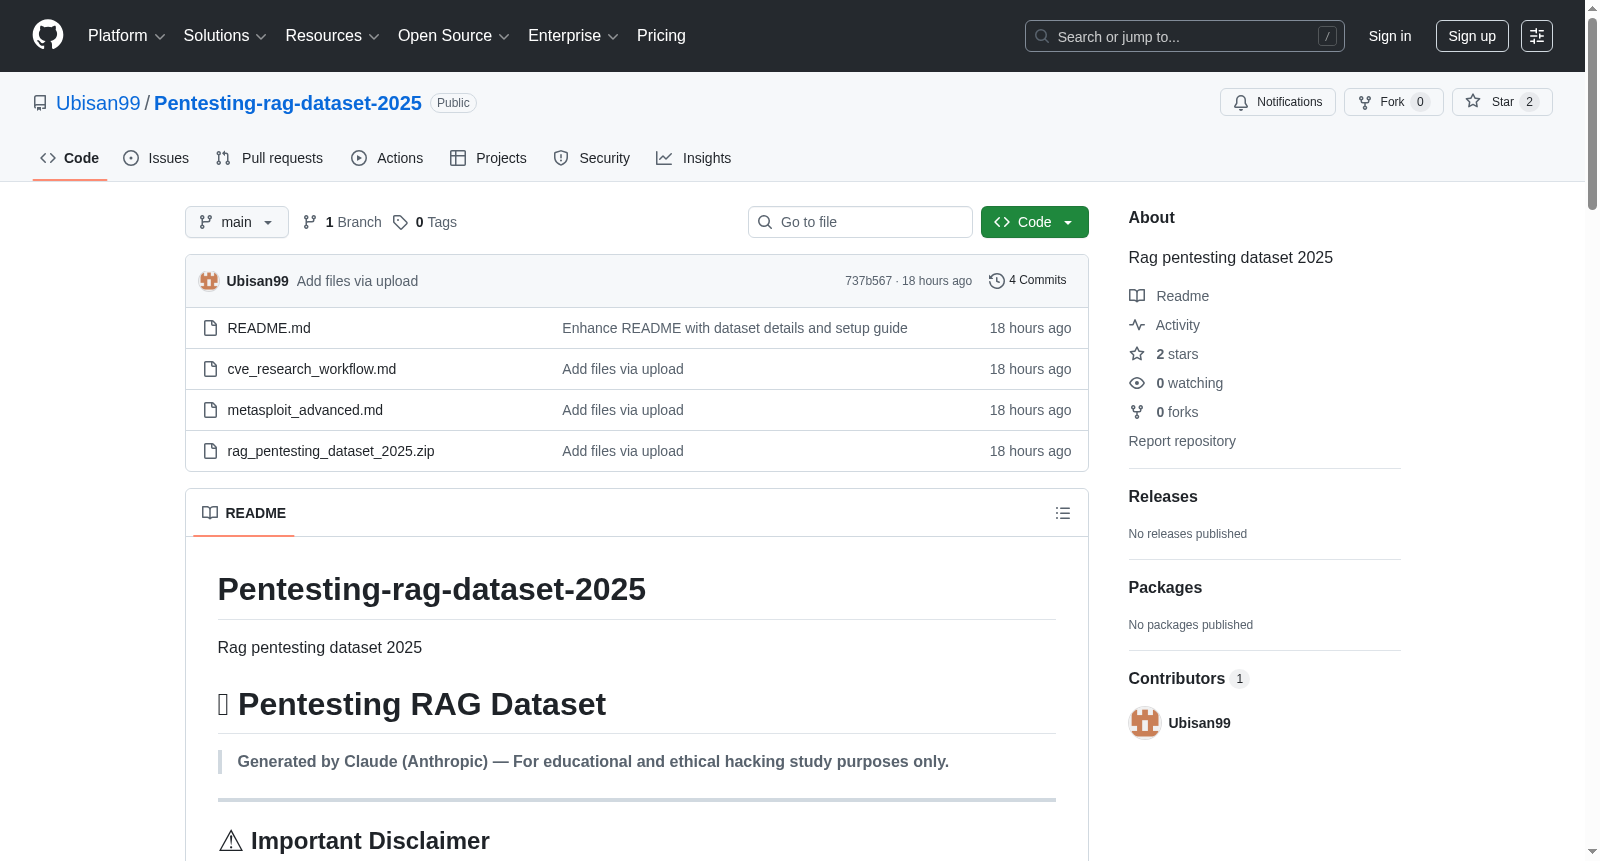Switch to the Projects tab
Viewport: 1600px width, 861px height.
tap(488, 158)
